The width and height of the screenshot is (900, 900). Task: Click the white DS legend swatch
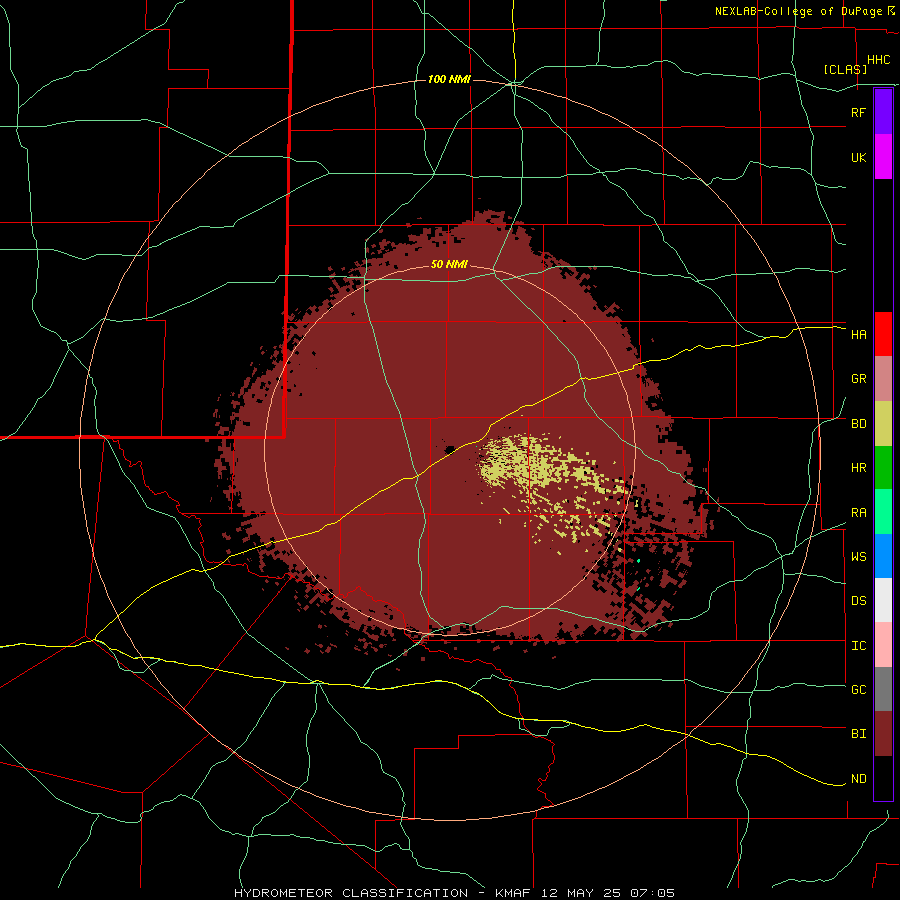[883, 600]
